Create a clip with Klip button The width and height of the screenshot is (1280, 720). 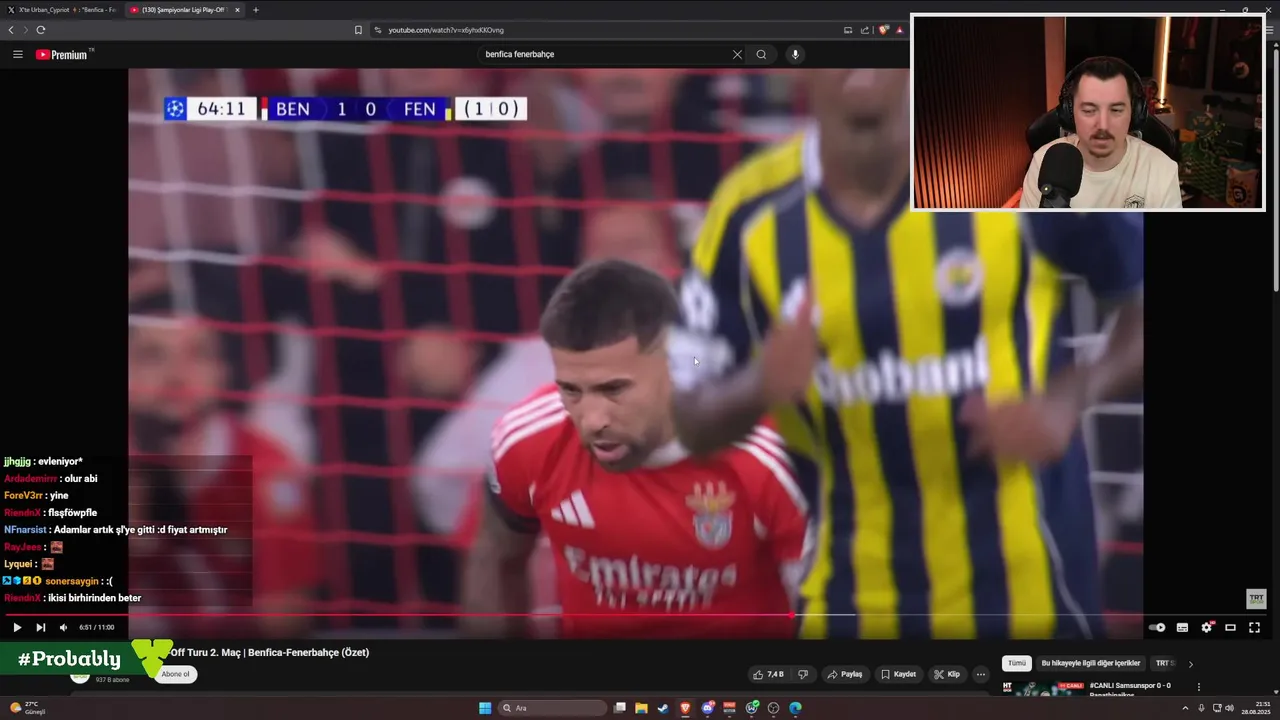[947, 674]
